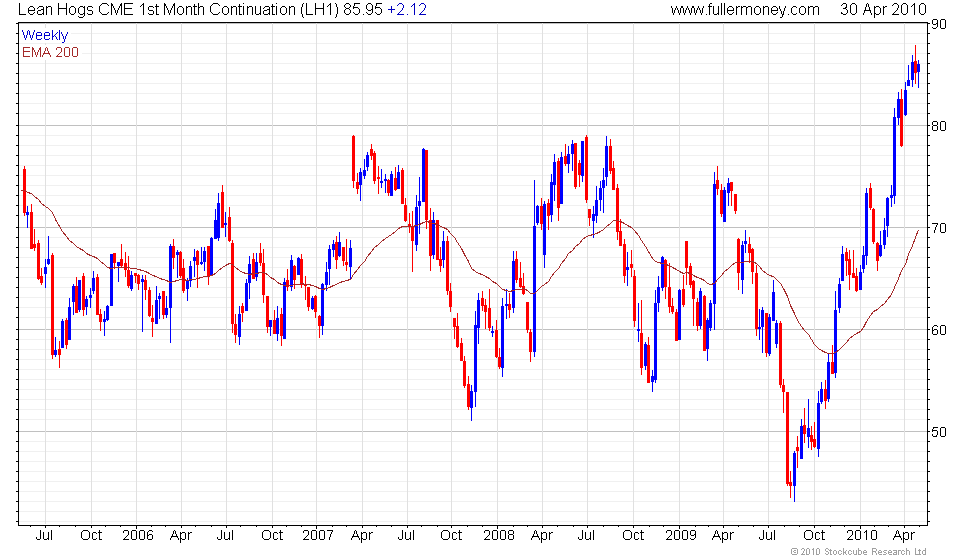Screen dimensions: 980x560
Task: Click the 'Oct' label just before 2010
Action: point(814,536)
